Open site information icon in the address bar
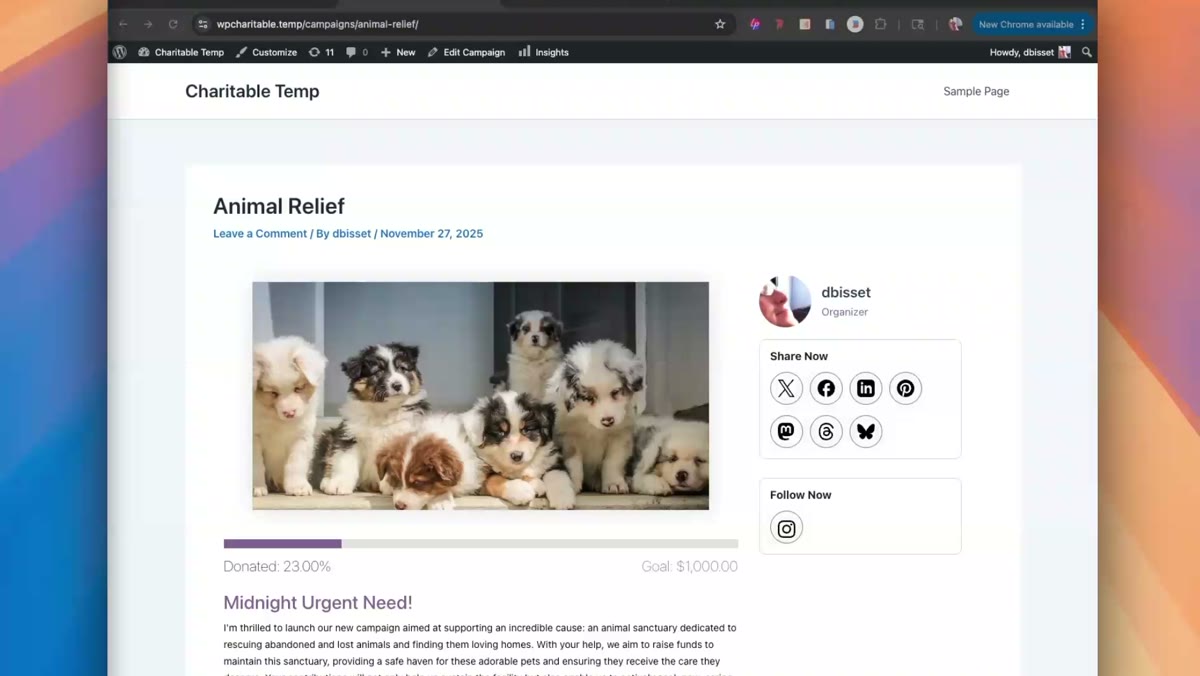Screen dimensions: 1200x676 tap(203, 24)
